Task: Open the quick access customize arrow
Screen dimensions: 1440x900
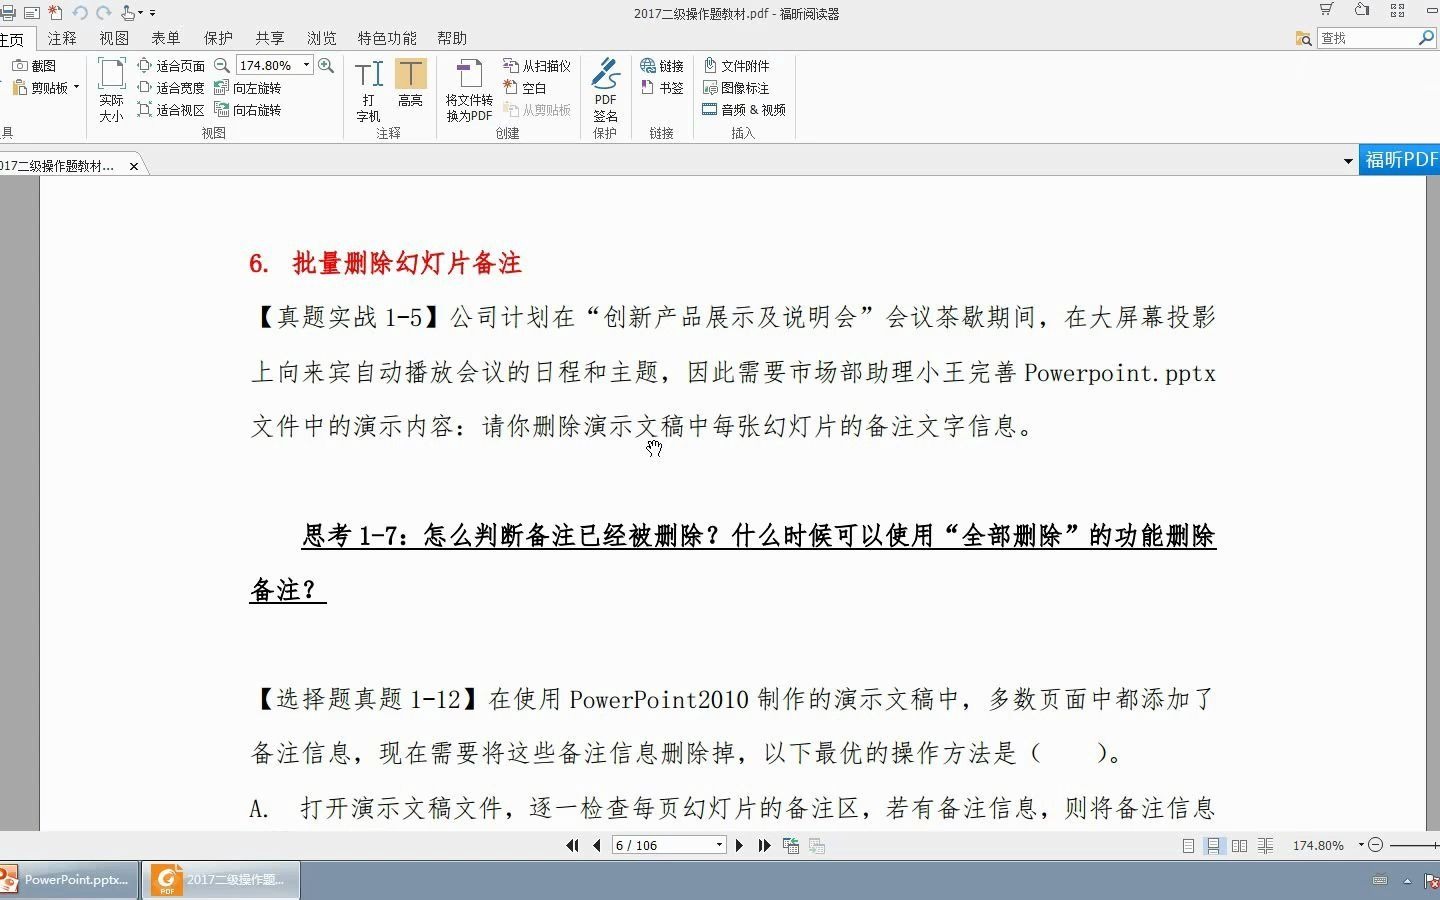Action: pyautogui.click(x=153, y=13)
